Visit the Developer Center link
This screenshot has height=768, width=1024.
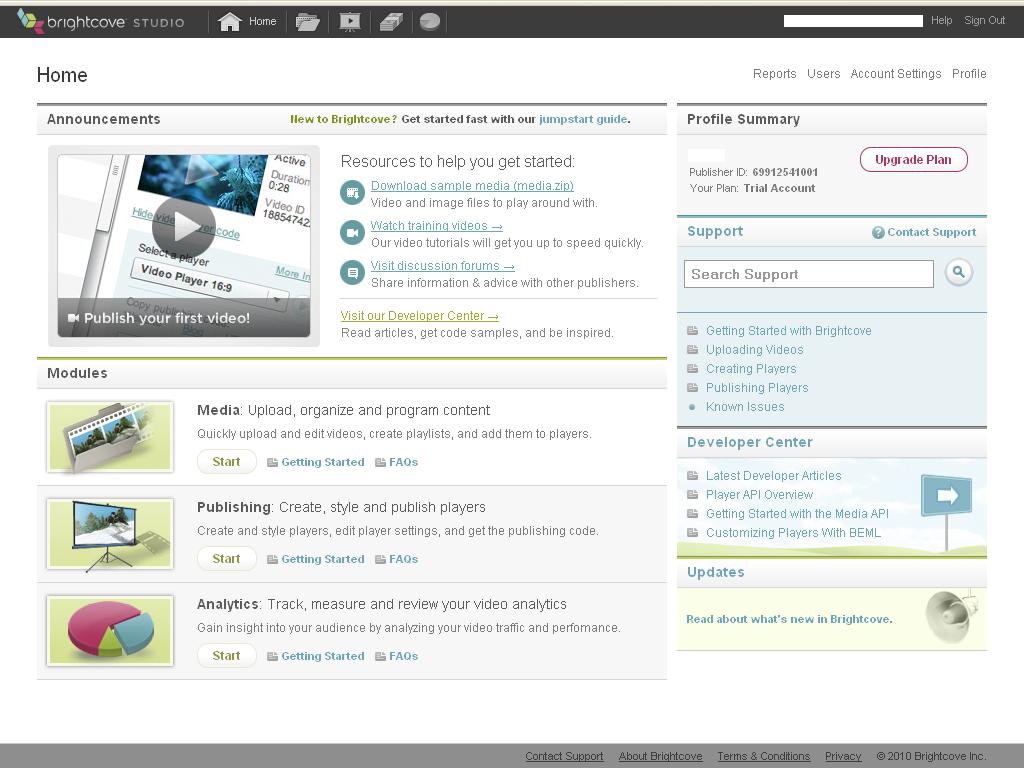click(419, 316)
